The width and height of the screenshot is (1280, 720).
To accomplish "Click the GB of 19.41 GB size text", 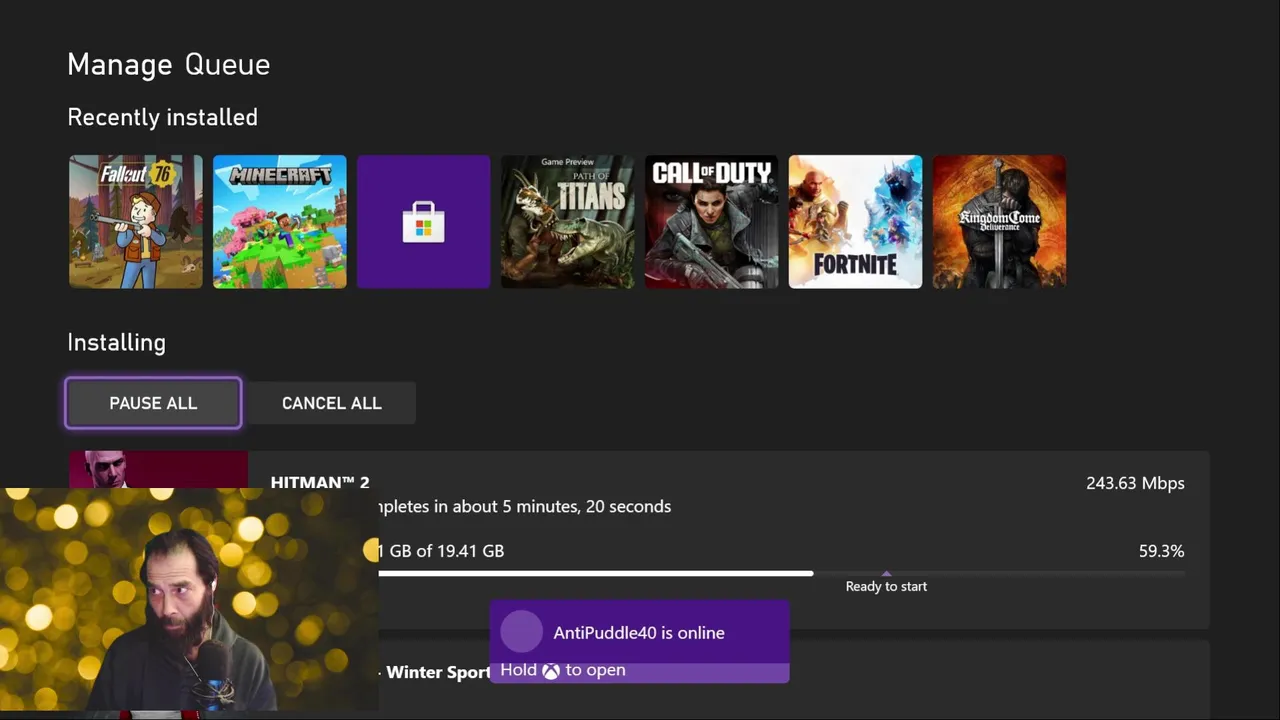I will (440, 551).
